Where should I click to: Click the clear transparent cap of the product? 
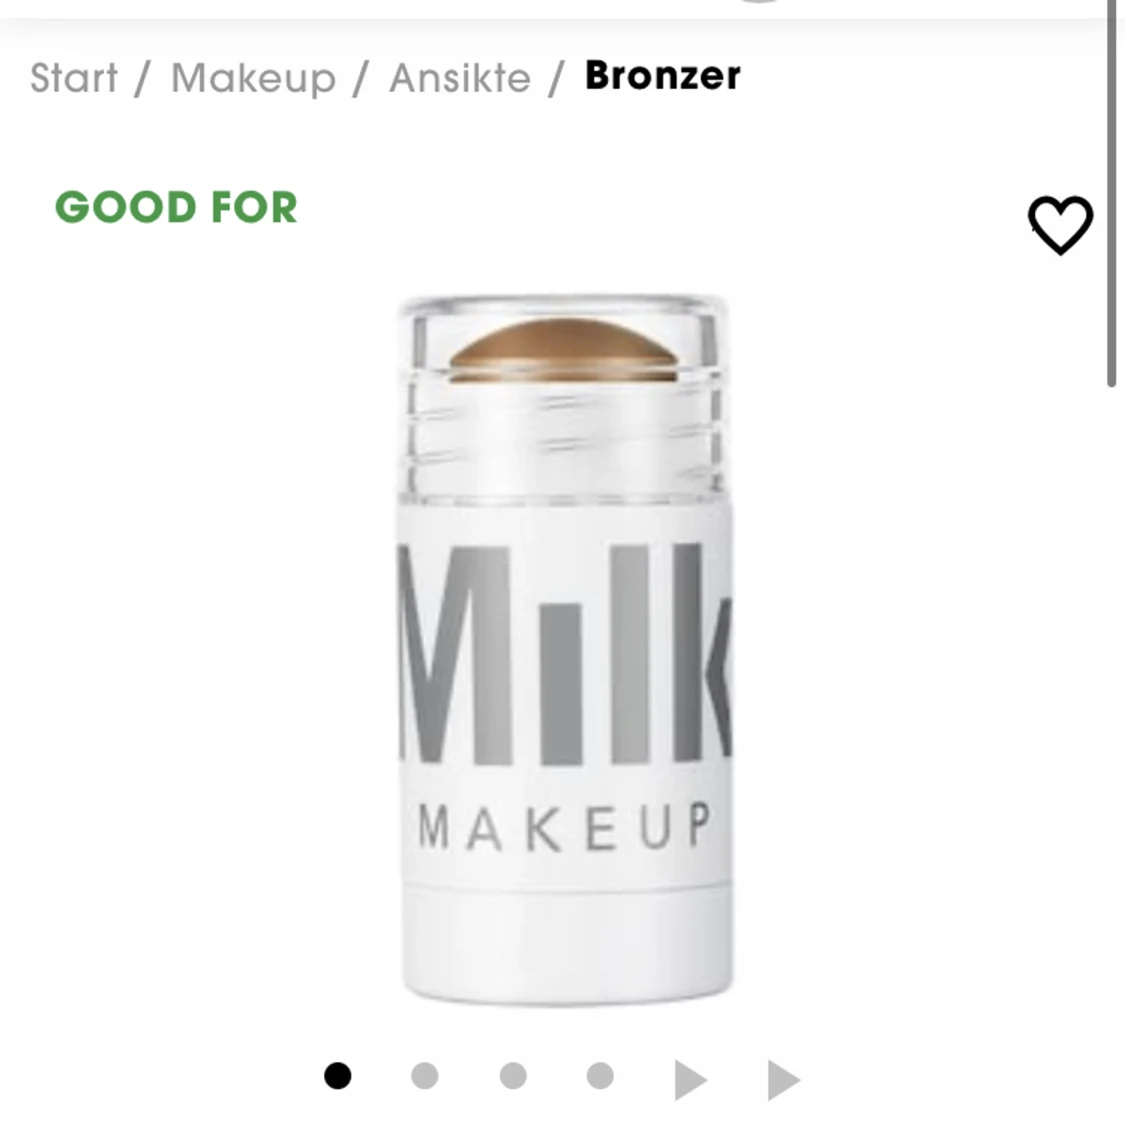pyautogui.click(x=565, y=396)
